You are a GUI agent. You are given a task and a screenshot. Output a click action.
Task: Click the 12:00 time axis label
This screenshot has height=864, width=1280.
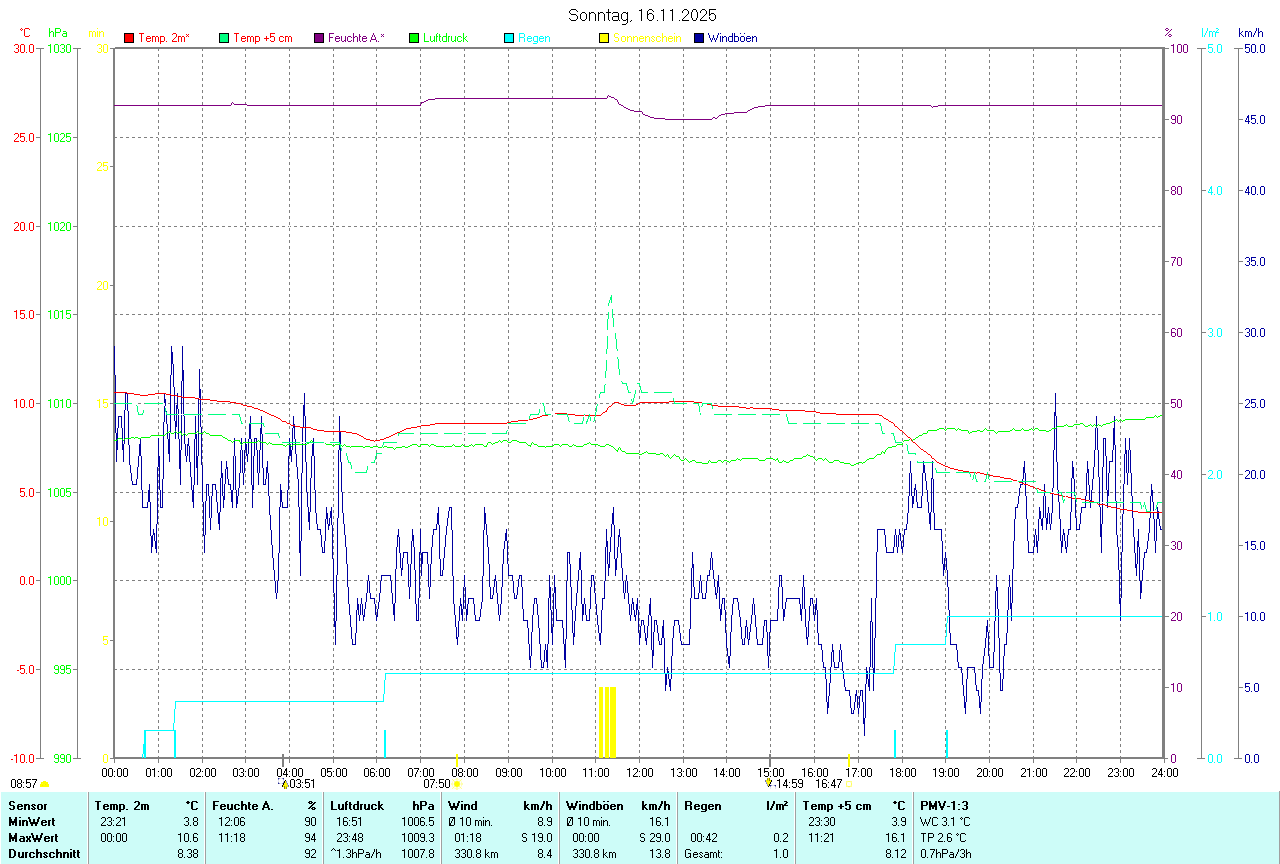click(x=639, y=772)
